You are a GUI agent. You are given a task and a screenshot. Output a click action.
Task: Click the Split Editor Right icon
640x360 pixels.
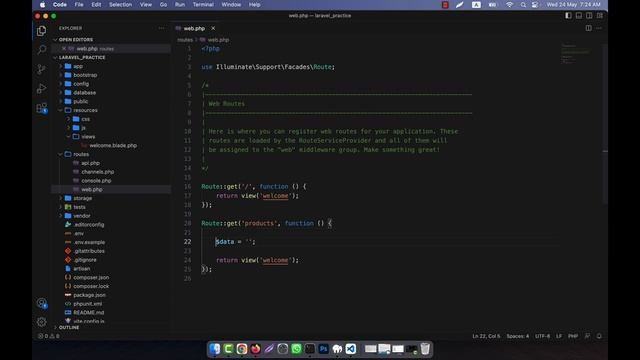pos(589,28)
